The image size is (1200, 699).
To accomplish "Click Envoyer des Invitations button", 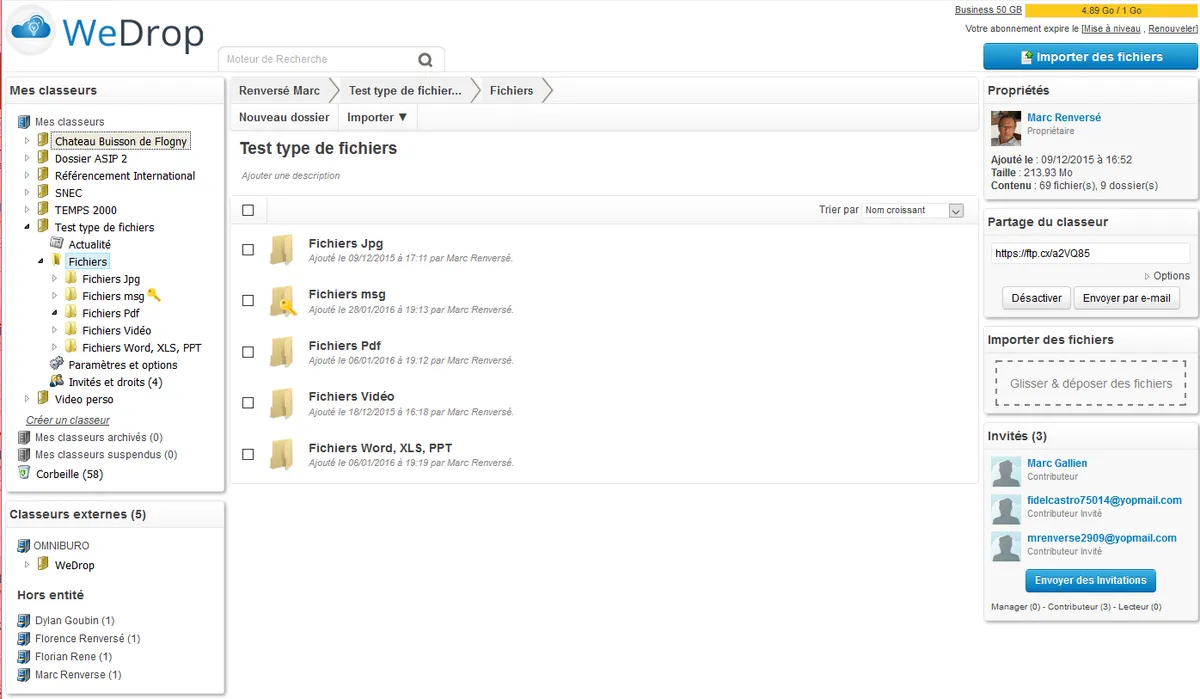I will 1090,580.
